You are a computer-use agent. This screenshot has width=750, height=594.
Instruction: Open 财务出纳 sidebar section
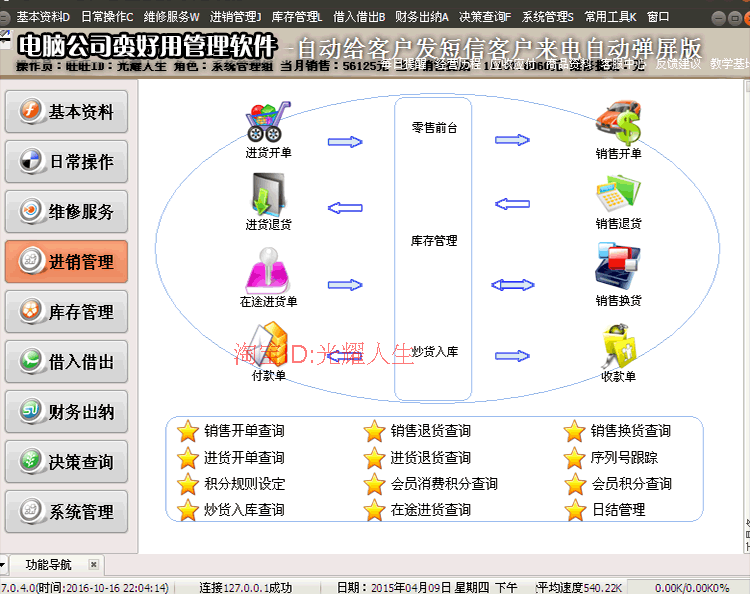pyautogui.click(x=66, y=412)
